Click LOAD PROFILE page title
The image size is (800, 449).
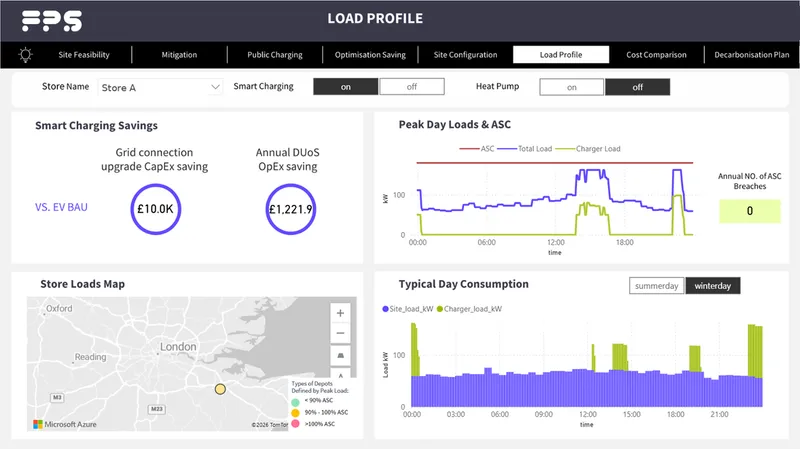375,18
